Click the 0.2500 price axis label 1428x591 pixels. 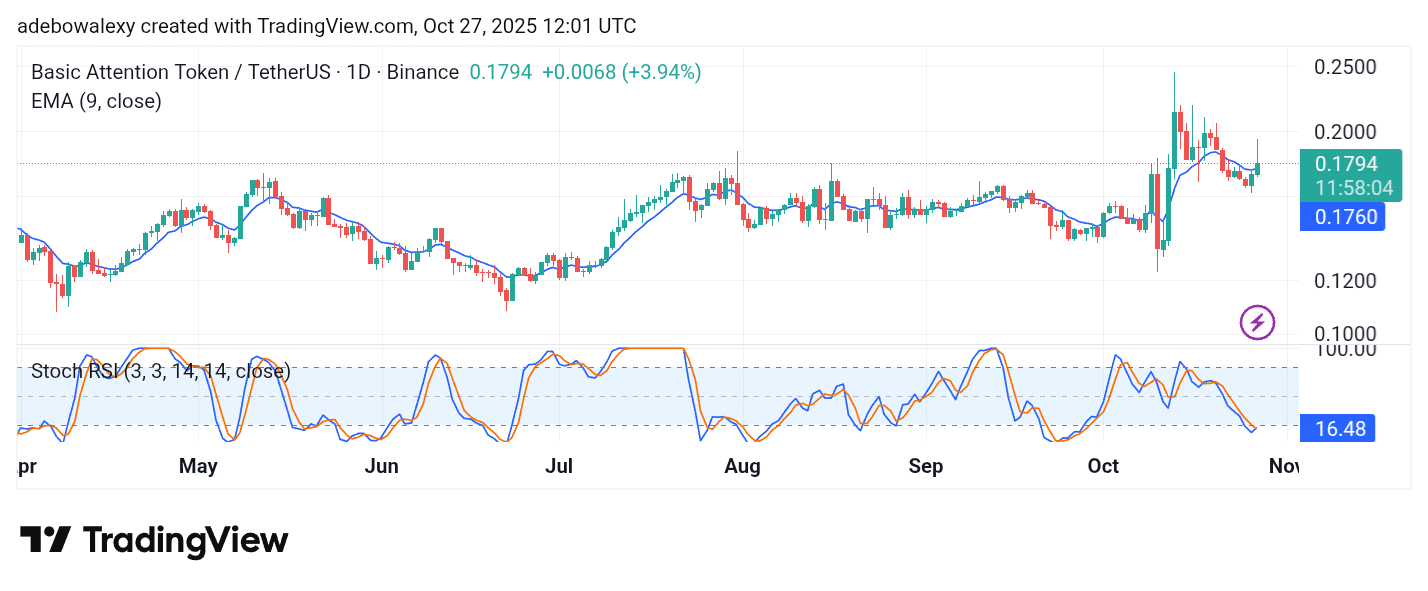point(1345,67)
